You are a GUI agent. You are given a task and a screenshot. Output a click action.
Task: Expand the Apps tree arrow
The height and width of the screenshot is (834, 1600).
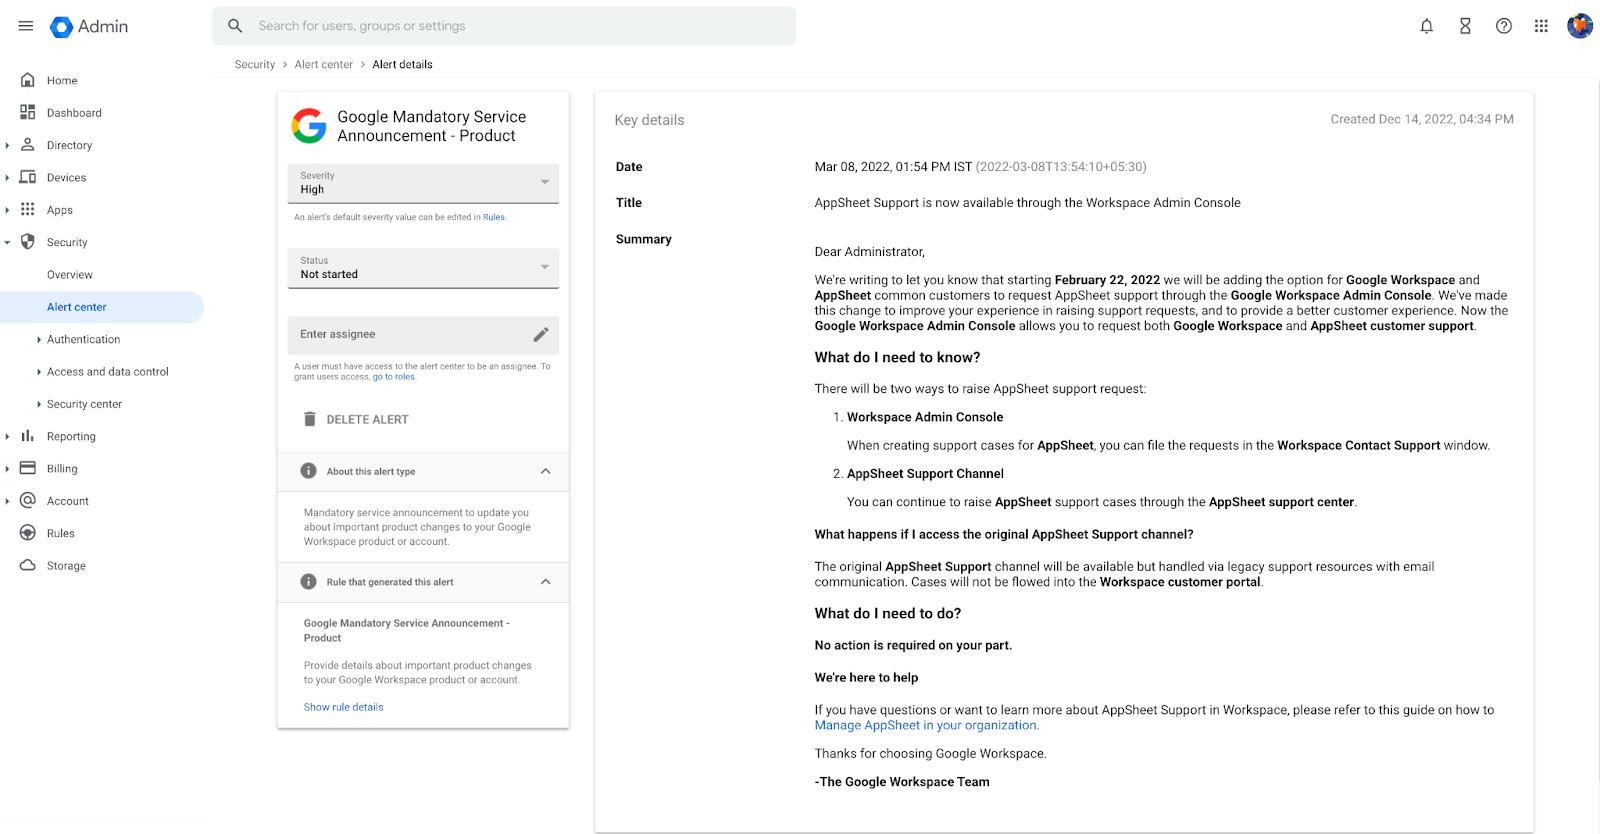(7, 210)
